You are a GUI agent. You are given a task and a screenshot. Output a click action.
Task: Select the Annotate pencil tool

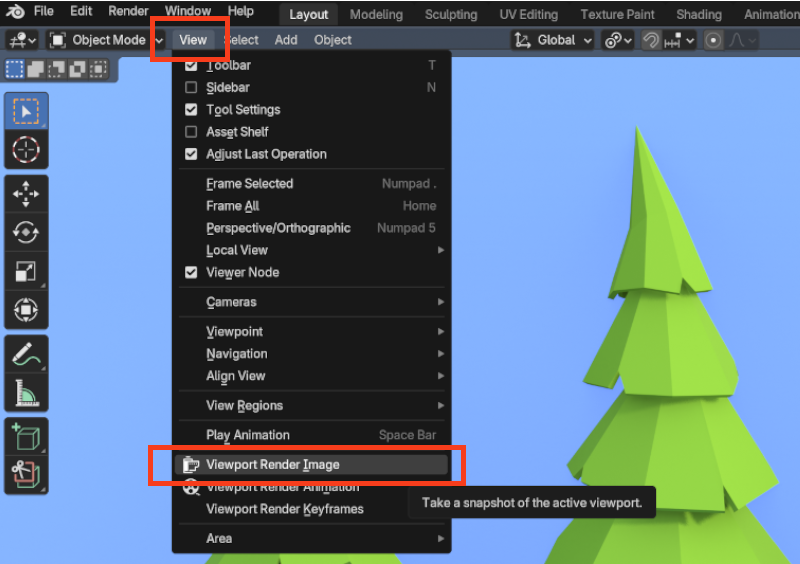pyautogui.click(x=26, y=353)
